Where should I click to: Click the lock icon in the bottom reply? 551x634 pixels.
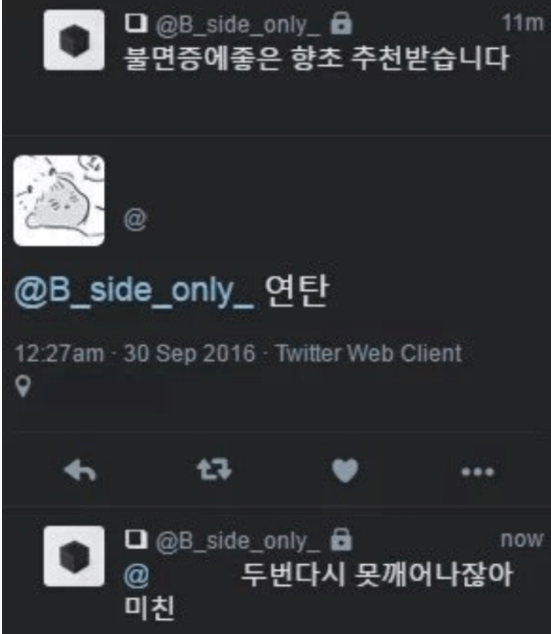[341, 539]
